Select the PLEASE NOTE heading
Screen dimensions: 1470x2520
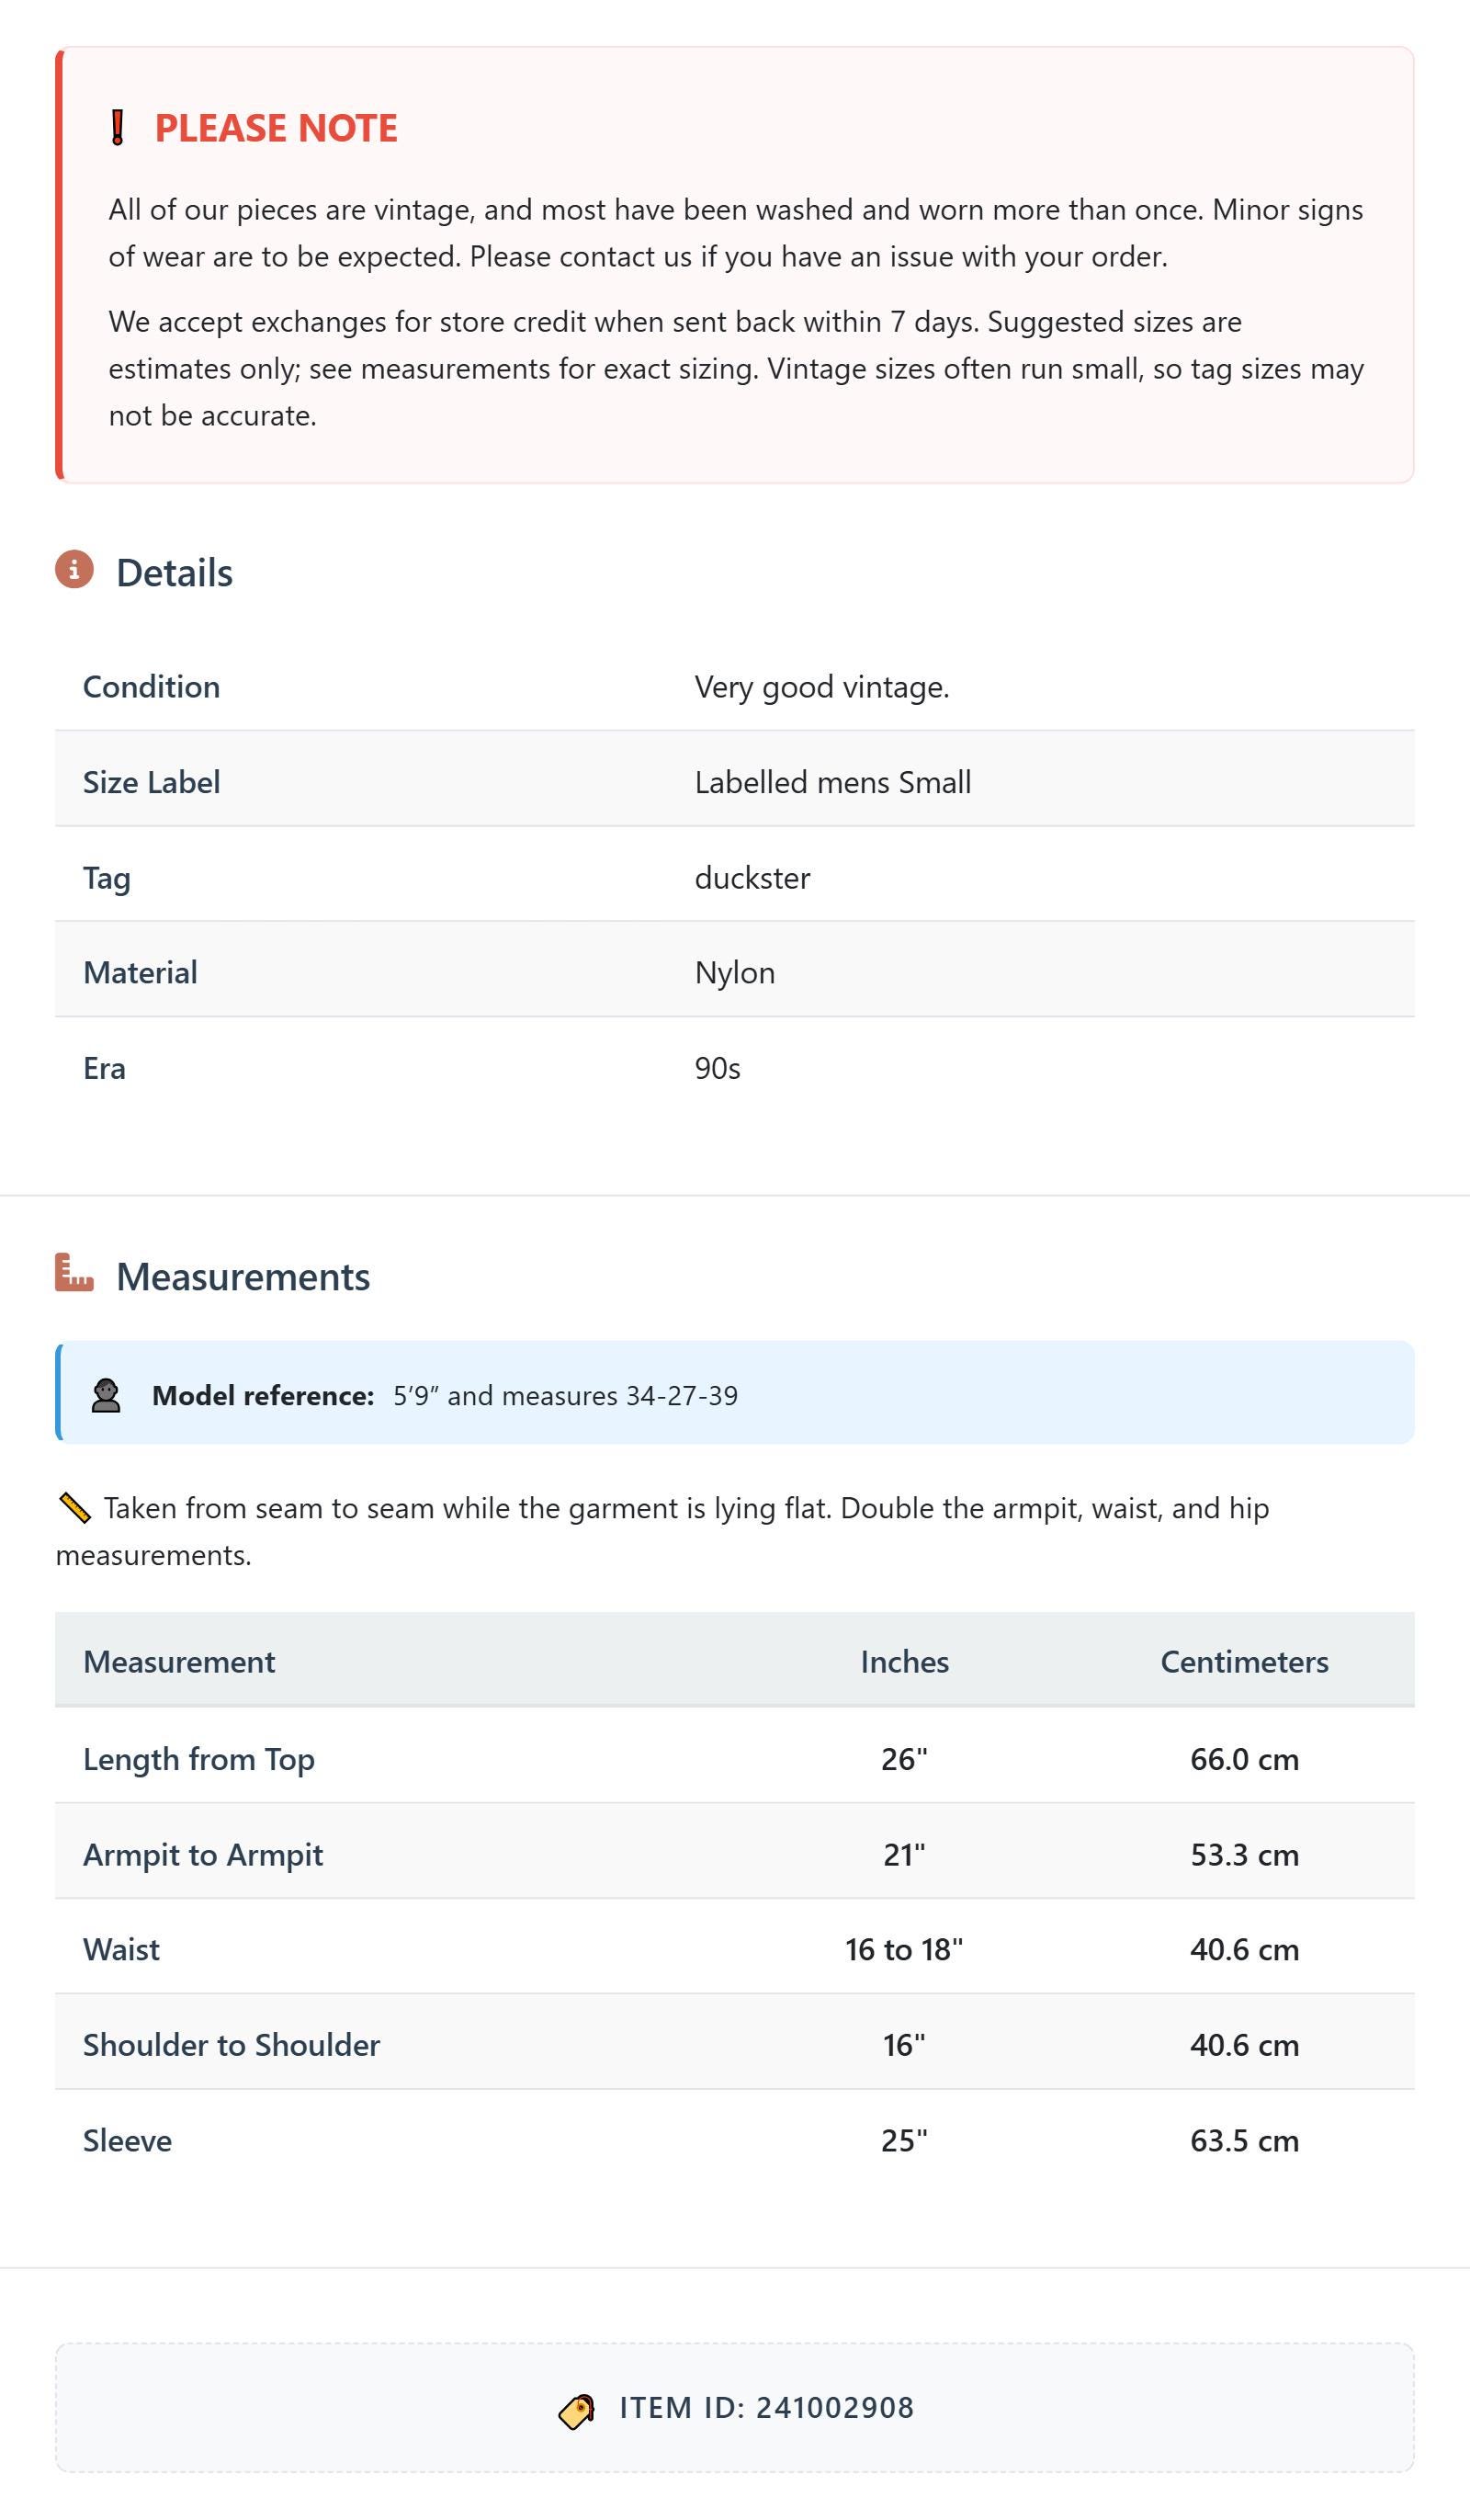pos(276,128)
